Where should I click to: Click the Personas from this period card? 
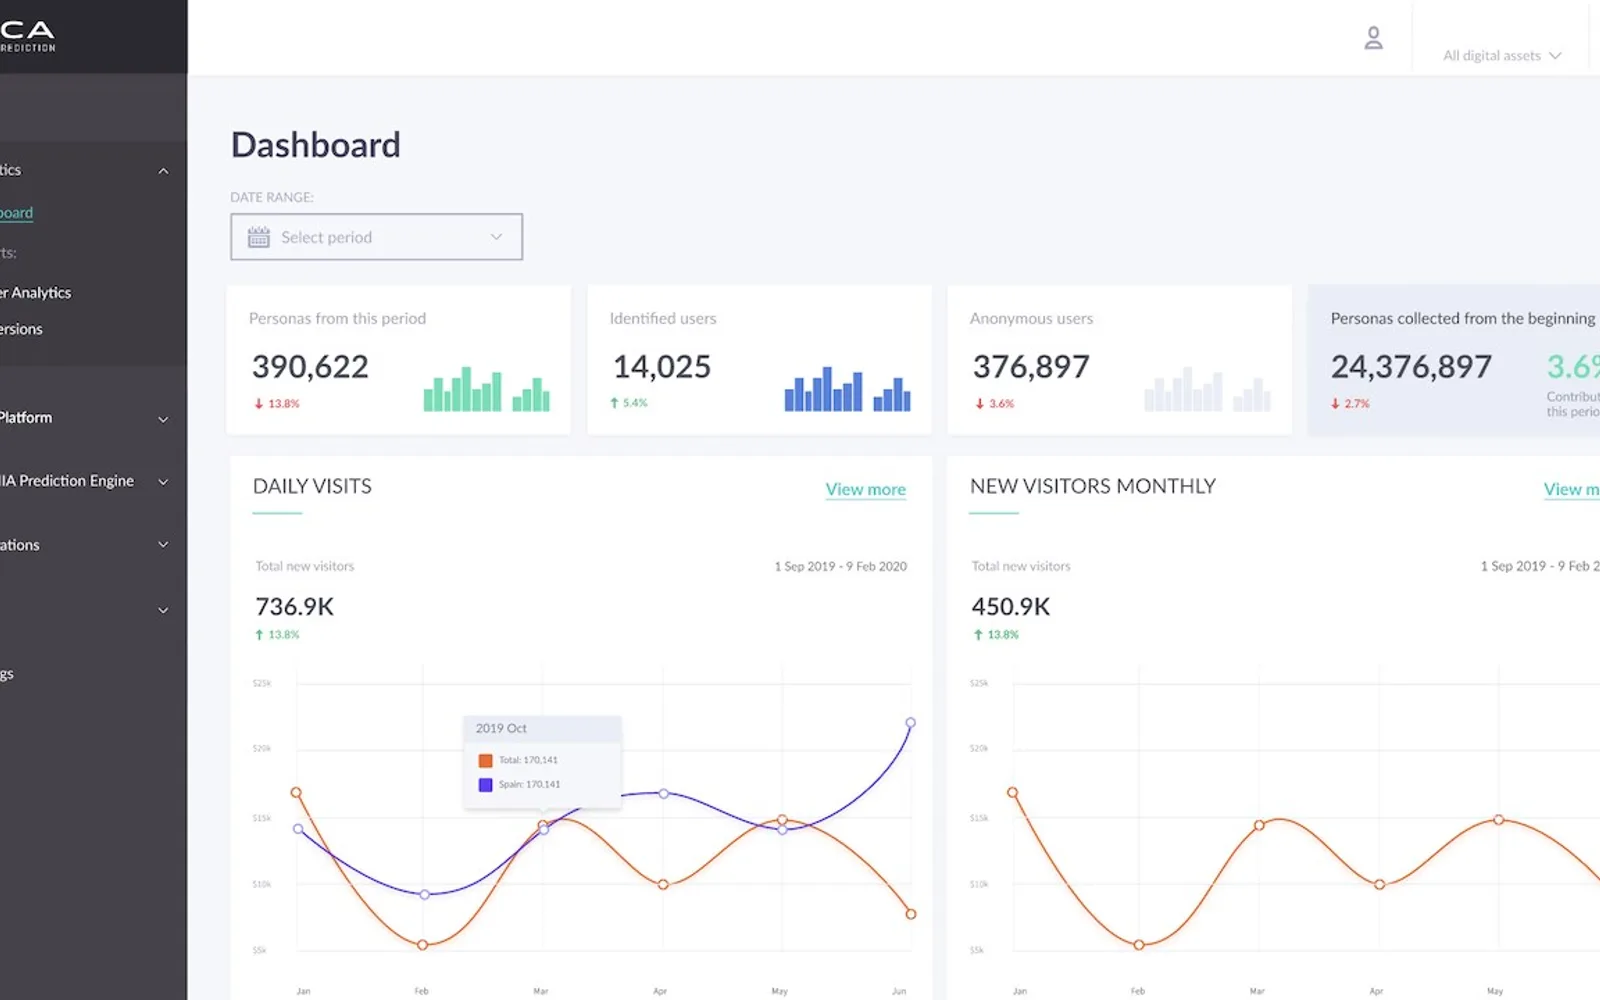click(x=399, y=360)
